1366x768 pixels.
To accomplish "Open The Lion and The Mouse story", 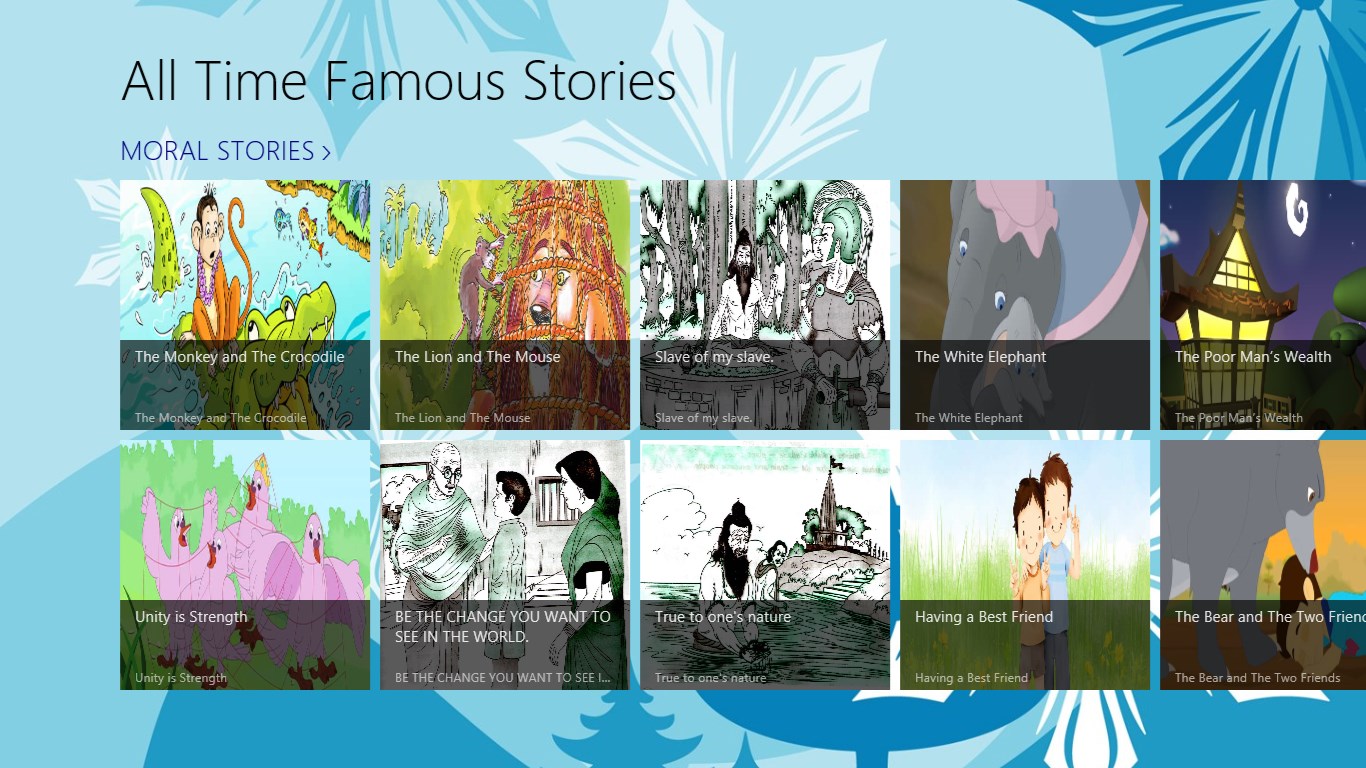I will [505, 305].
